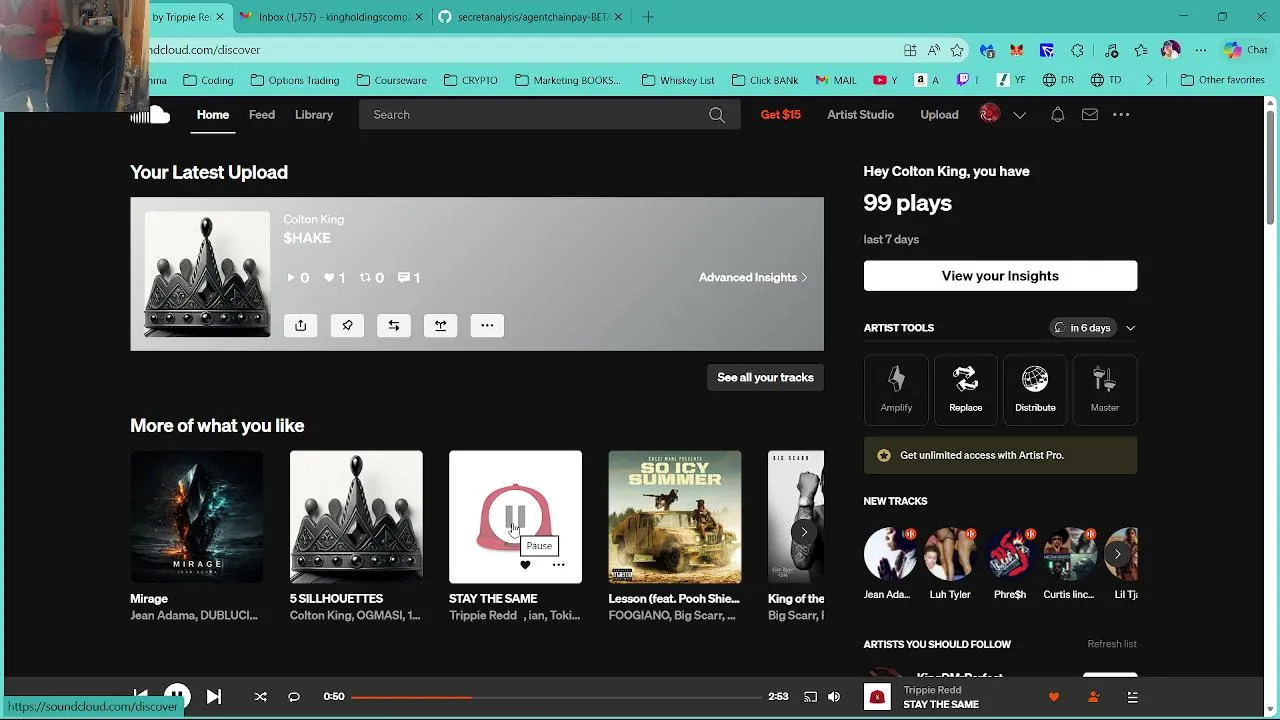Open the Distribute artist tool

[x=1035, y=390]
